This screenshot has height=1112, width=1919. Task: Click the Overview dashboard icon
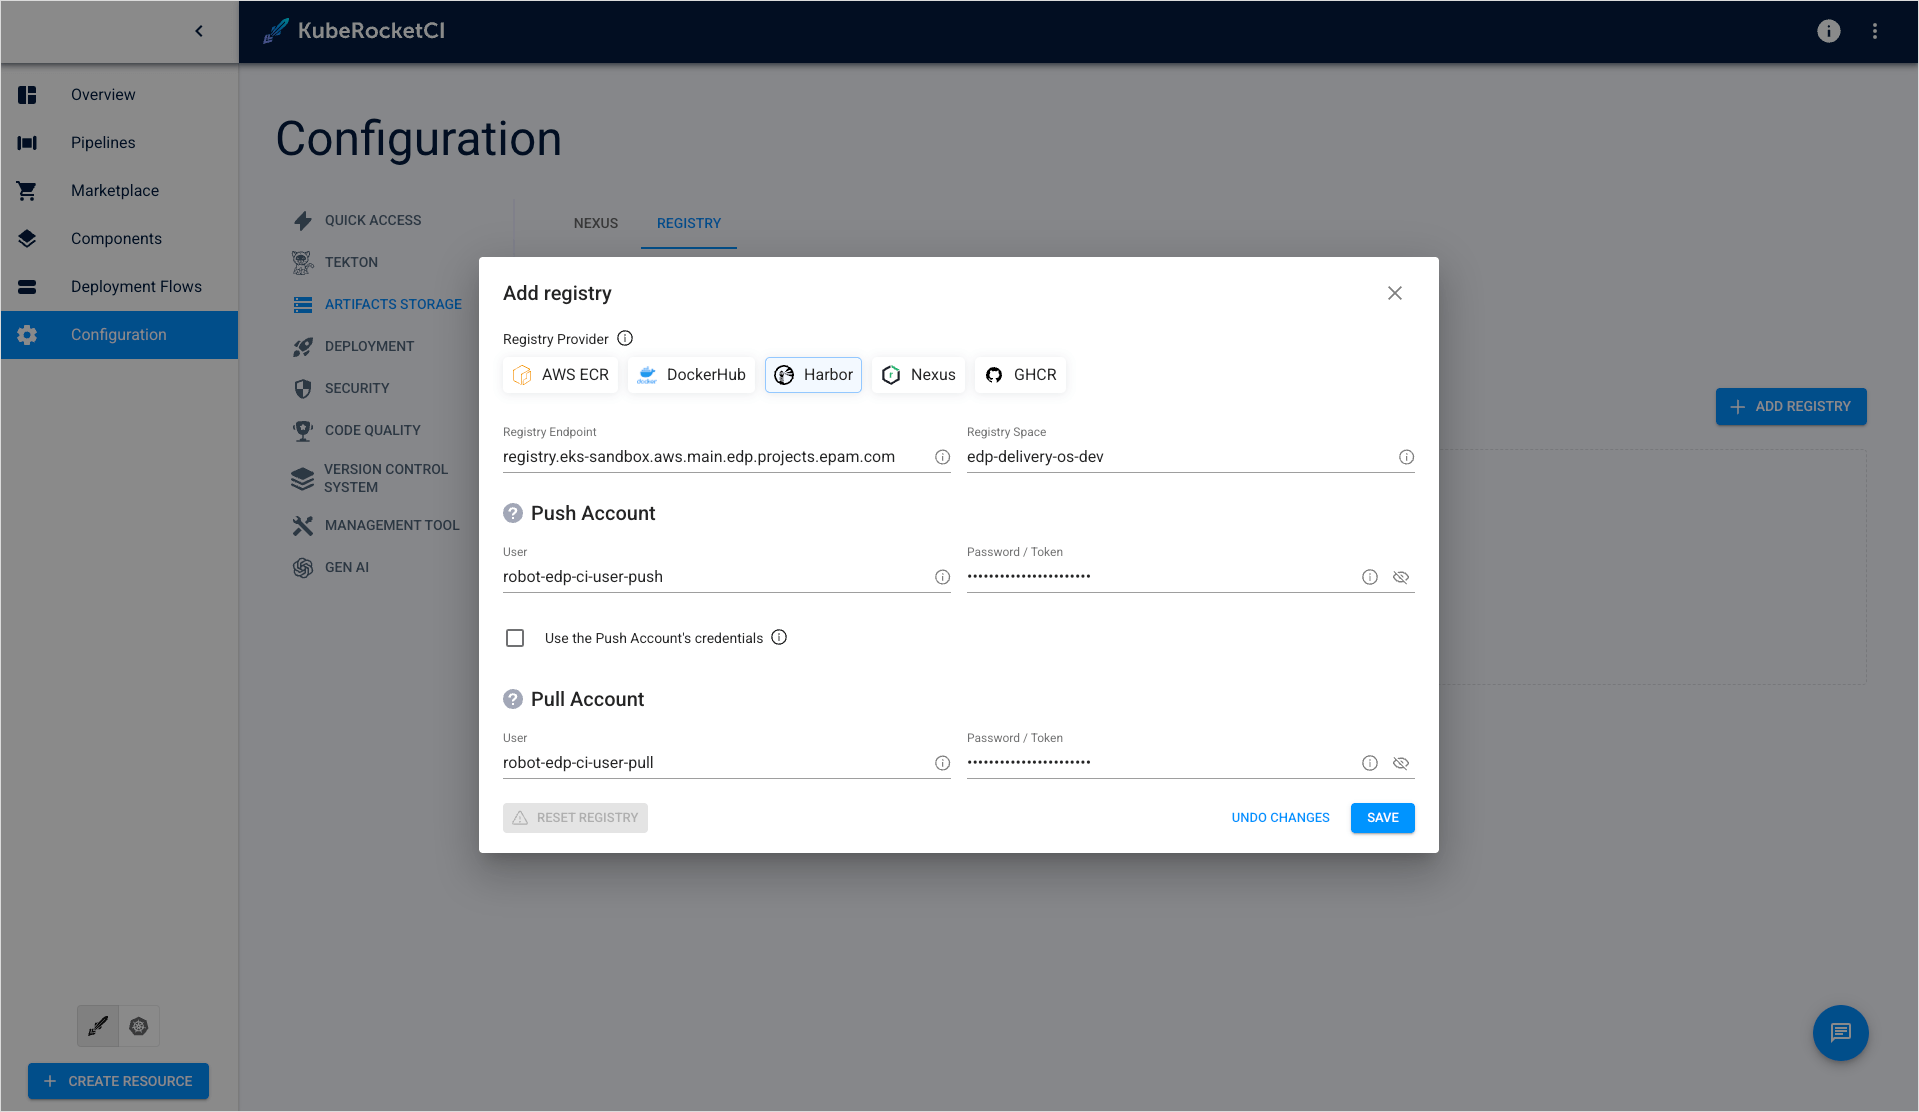27,95
